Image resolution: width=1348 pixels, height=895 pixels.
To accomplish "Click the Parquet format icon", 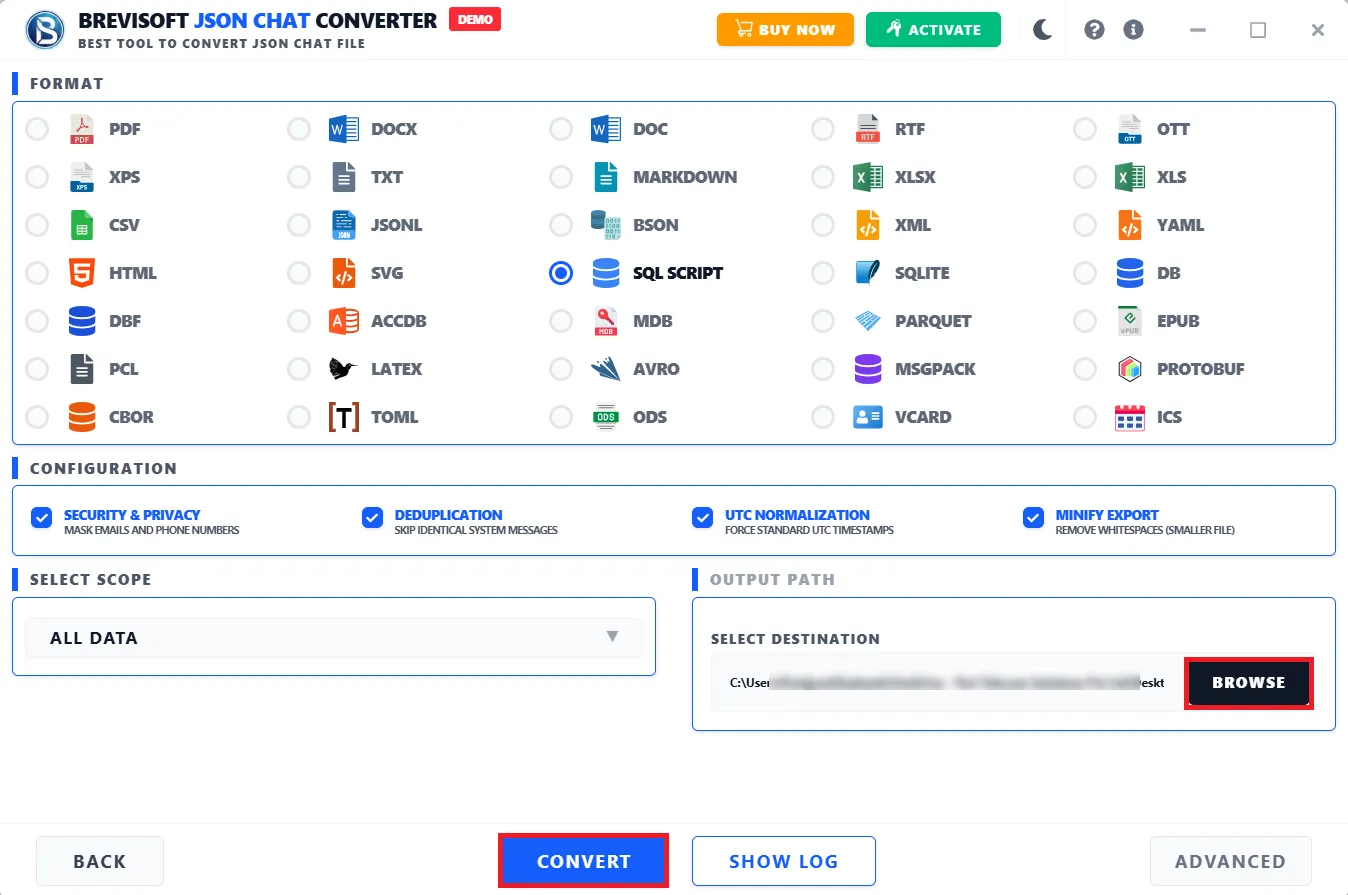I will point(868,321).
